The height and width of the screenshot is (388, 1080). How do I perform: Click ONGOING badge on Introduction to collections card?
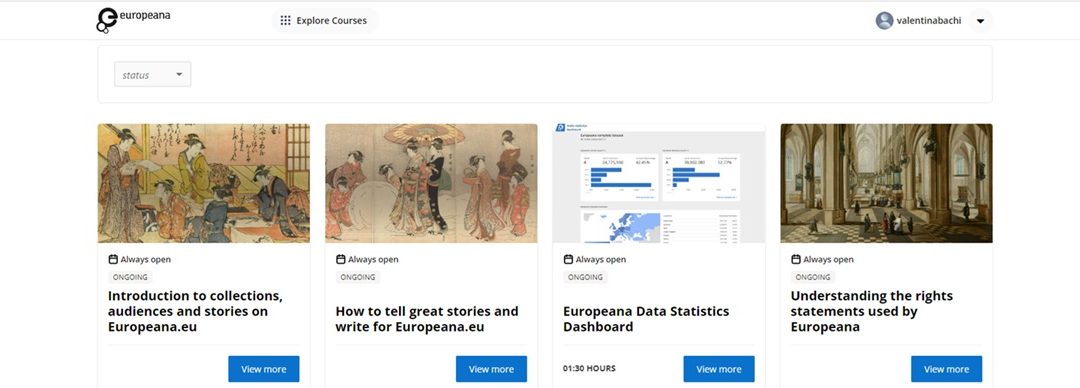pyautogui.click(x=130, y=277)
